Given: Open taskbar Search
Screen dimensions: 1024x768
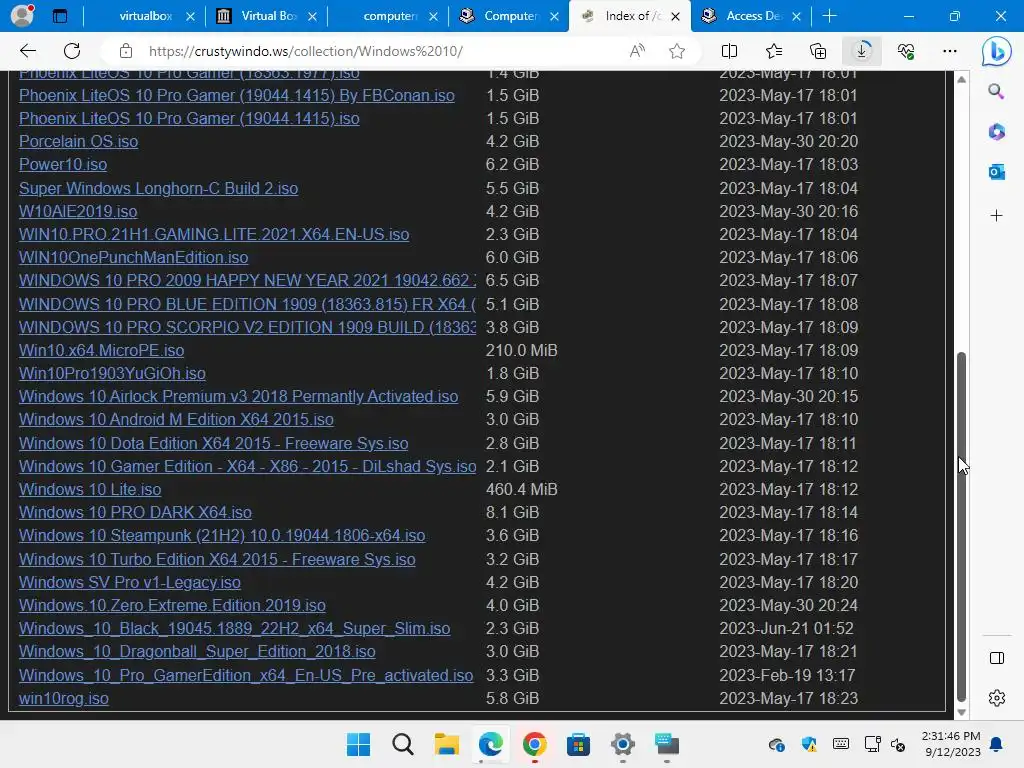Looking at the screenshot, I should coord(402,744).
